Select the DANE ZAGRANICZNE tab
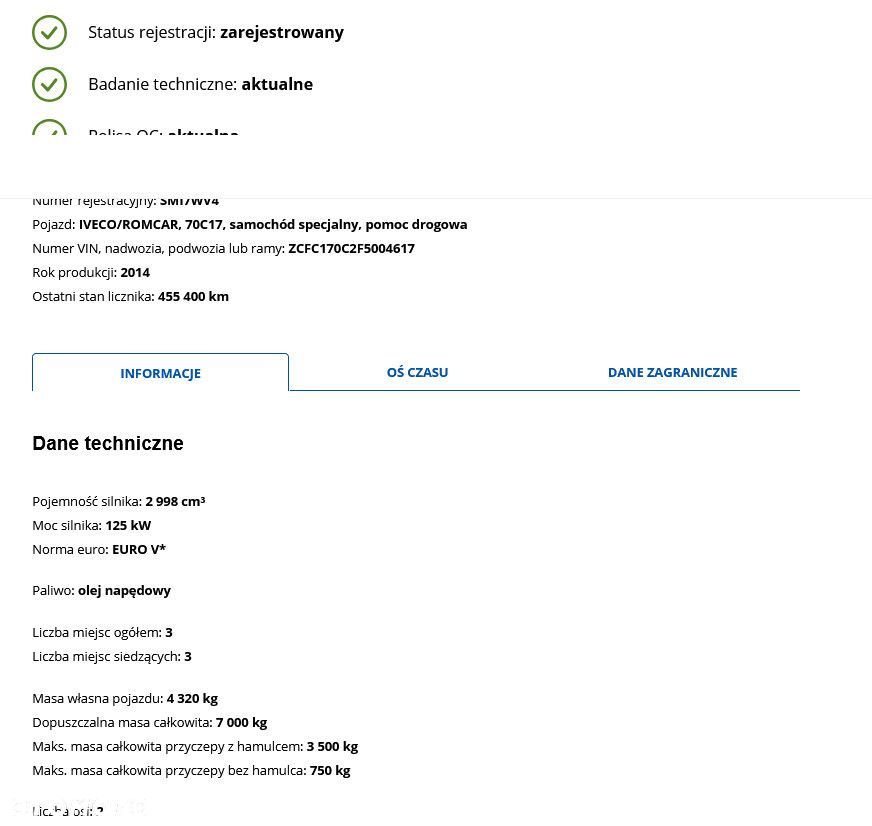 (x=672, y=372)
